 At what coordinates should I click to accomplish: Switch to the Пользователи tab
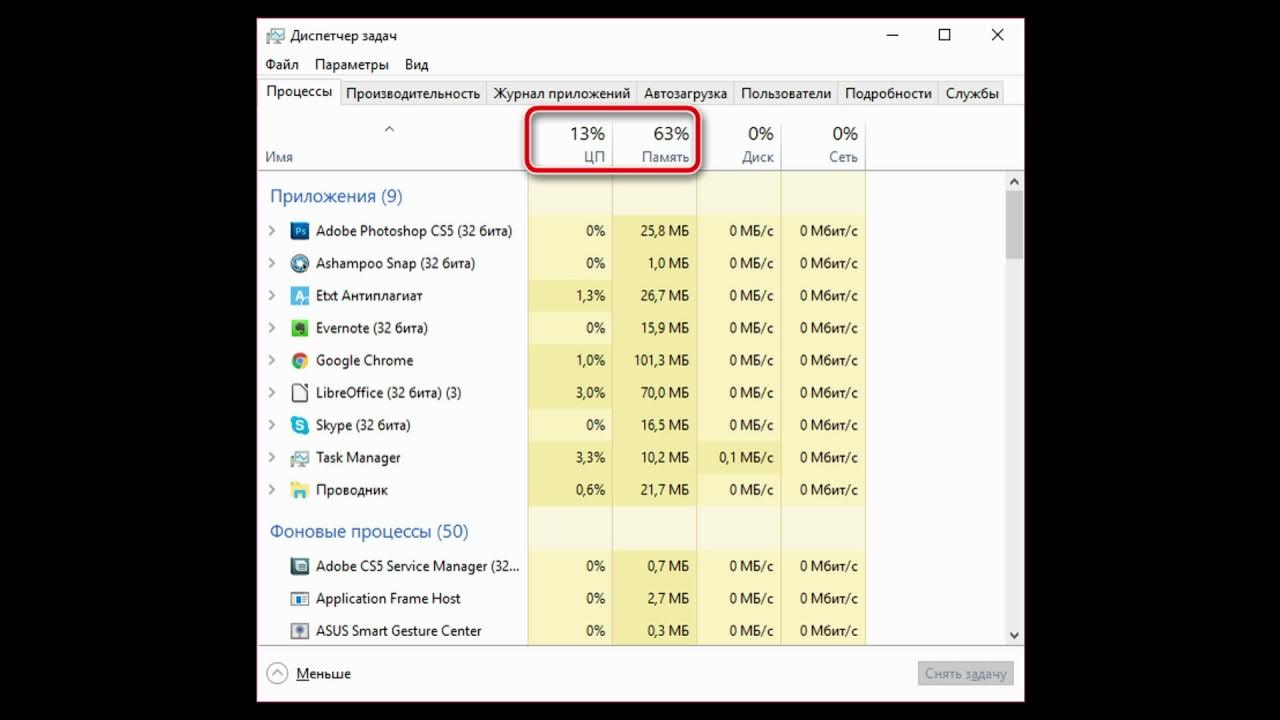point(786,93)
